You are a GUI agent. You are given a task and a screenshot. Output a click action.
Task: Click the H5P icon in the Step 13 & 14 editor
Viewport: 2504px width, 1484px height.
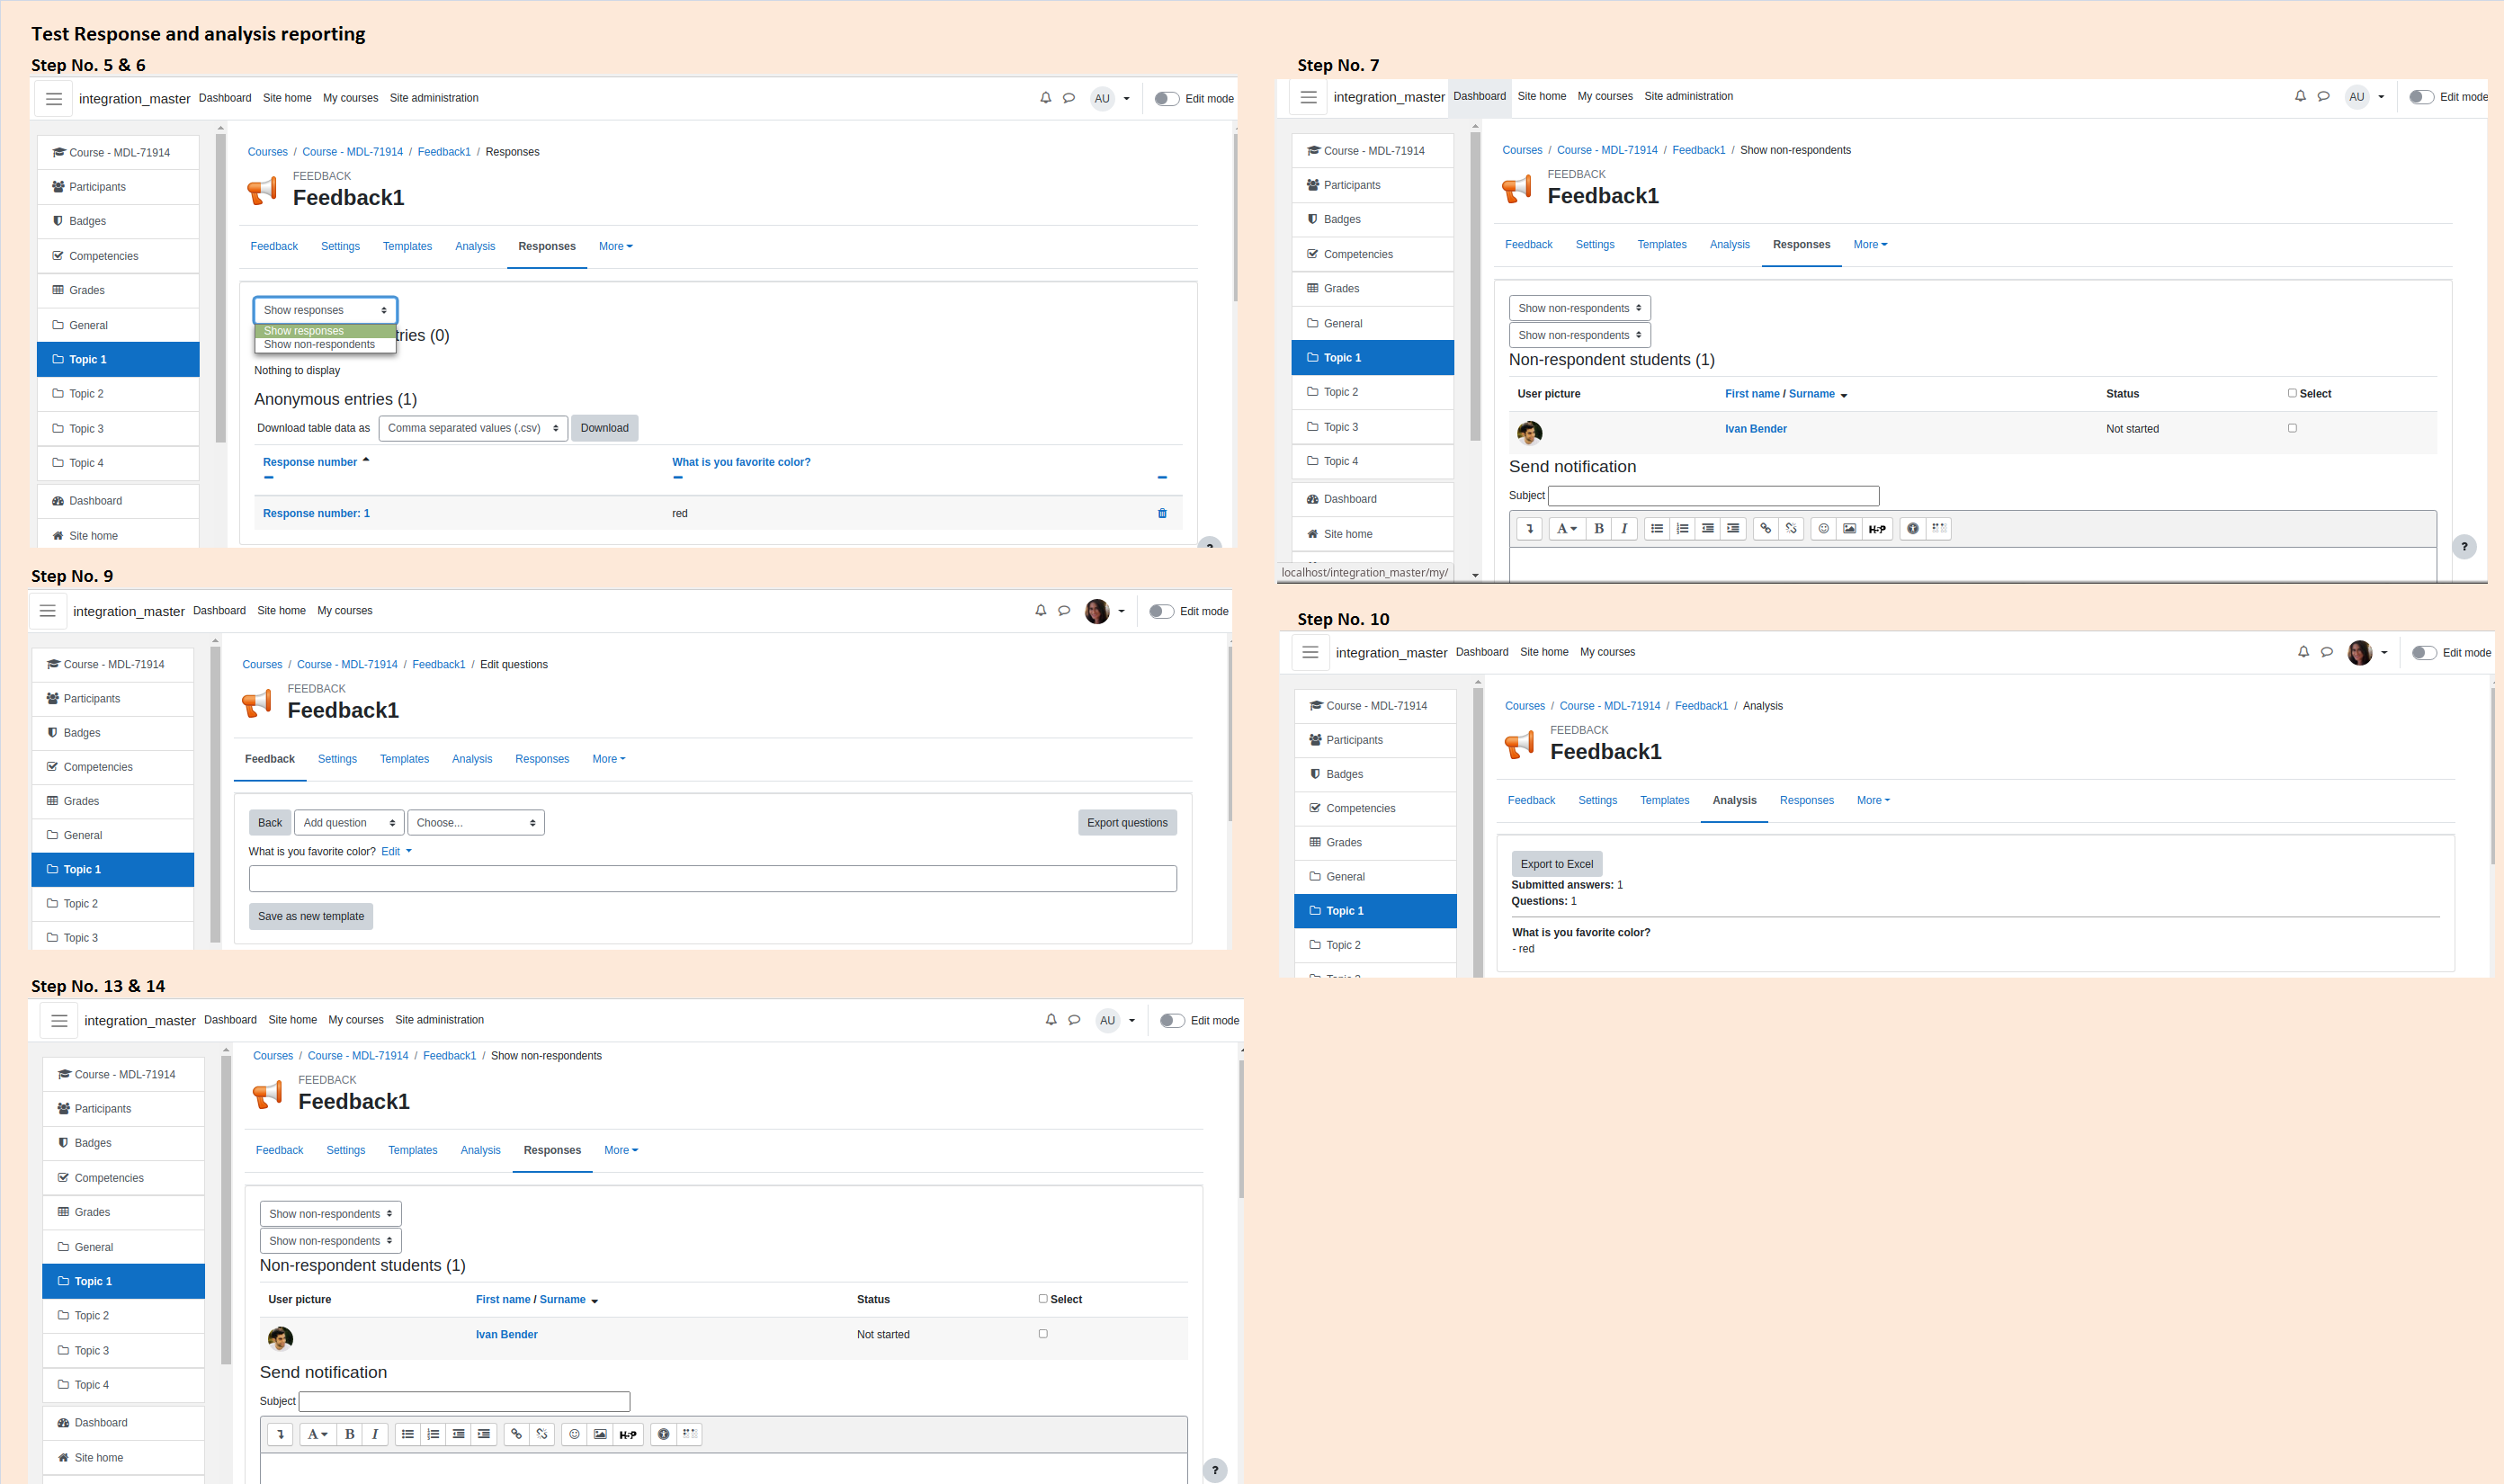pyautogui.click(x=628, y=1434)
